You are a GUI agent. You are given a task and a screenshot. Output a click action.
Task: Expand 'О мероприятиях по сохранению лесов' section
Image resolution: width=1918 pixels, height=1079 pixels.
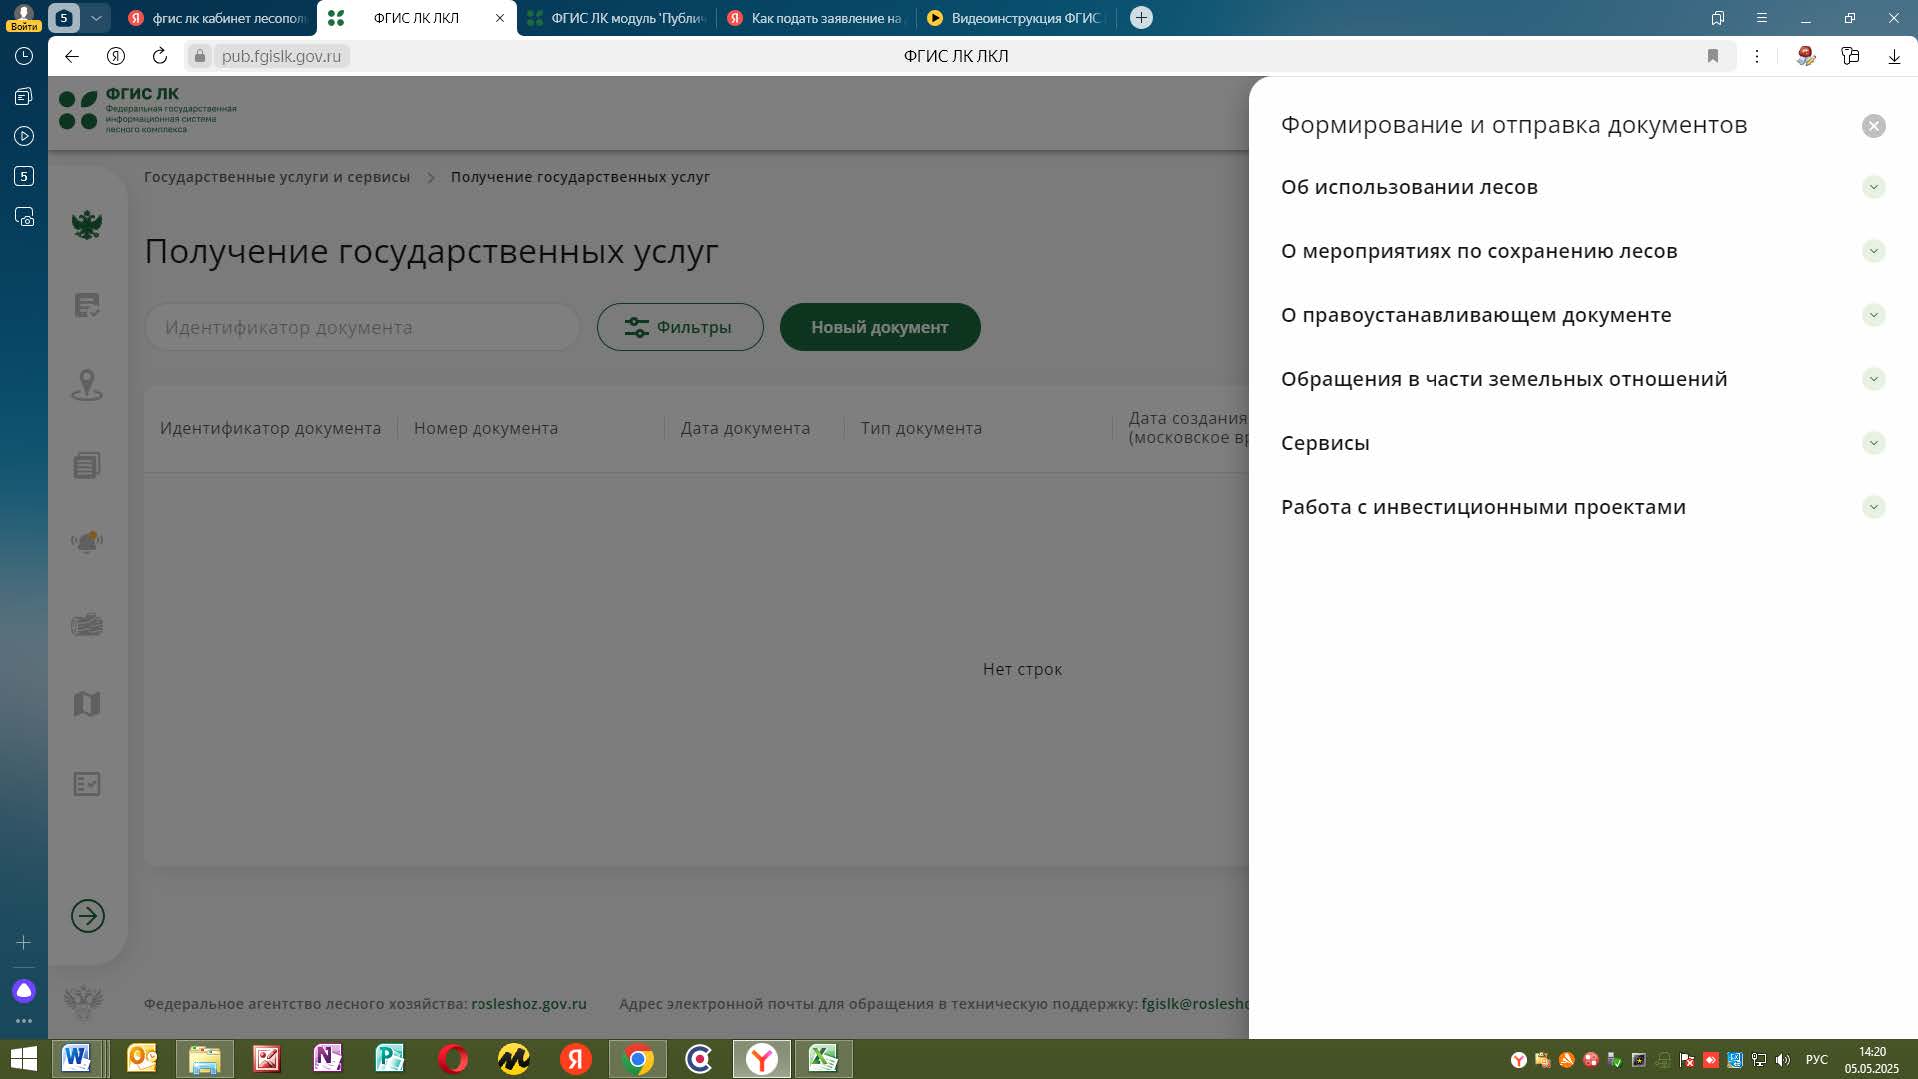1873,251
